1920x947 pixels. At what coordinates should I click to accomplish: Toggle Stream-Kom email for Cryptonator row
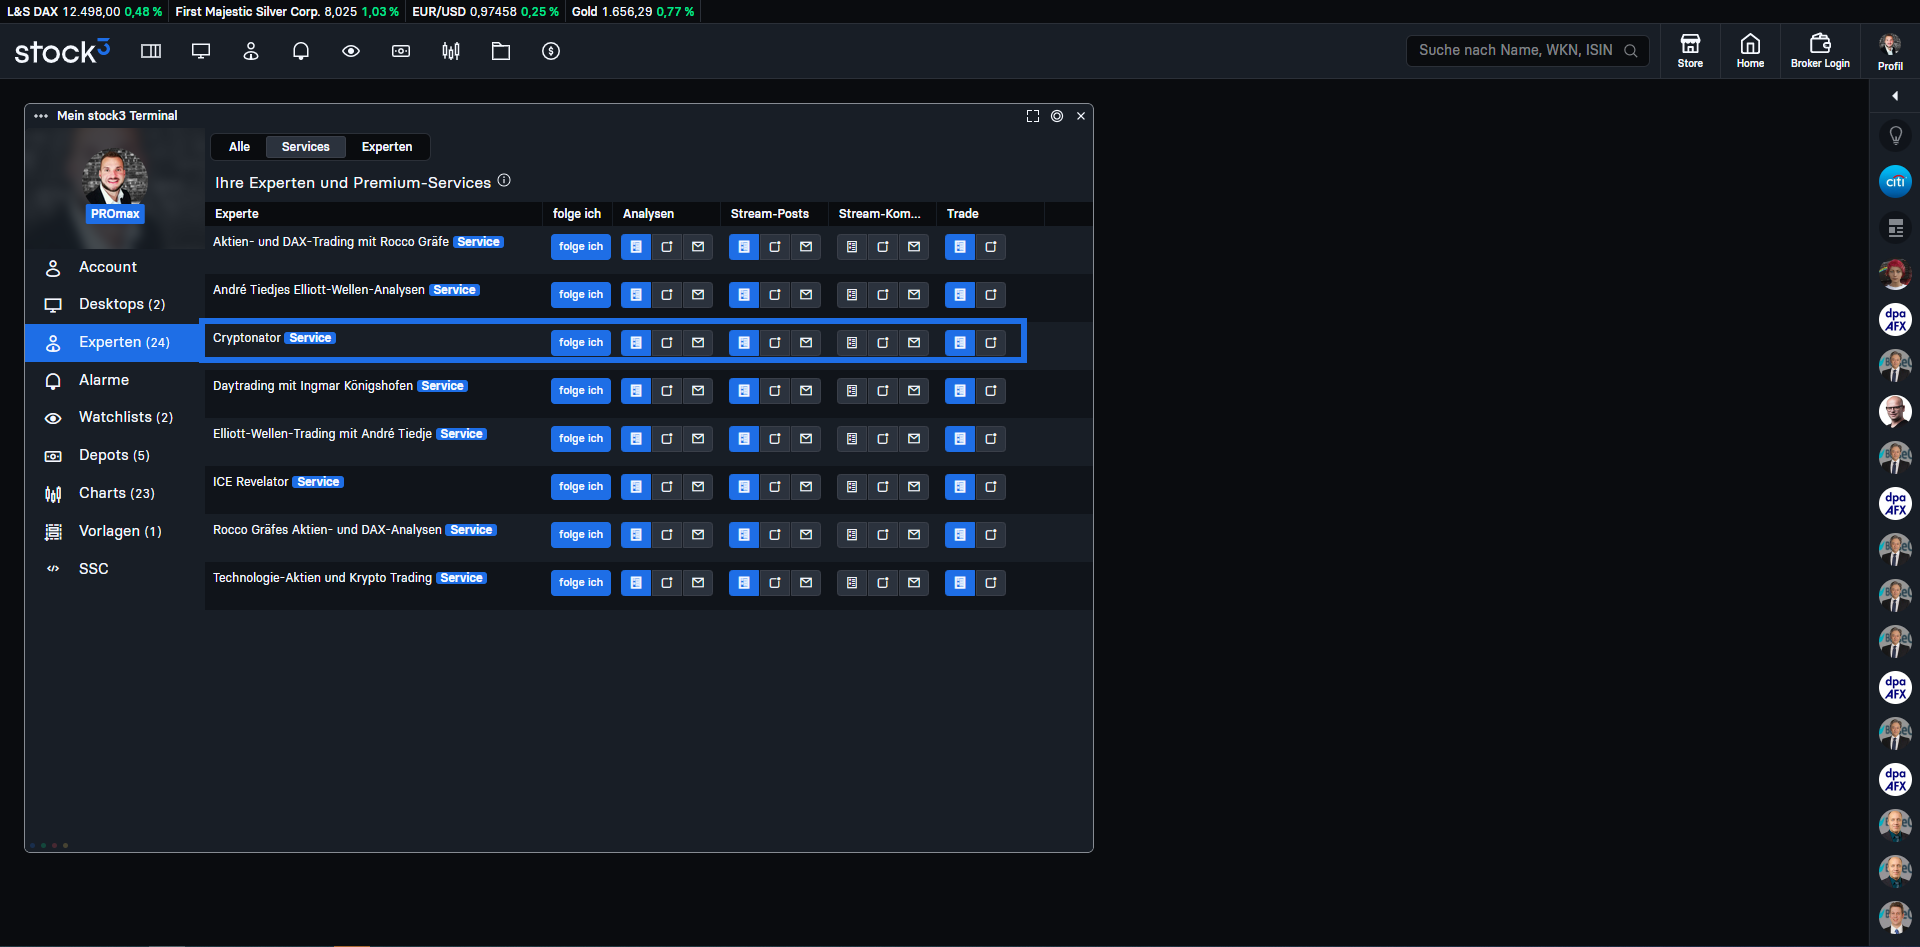pos(914,343)
